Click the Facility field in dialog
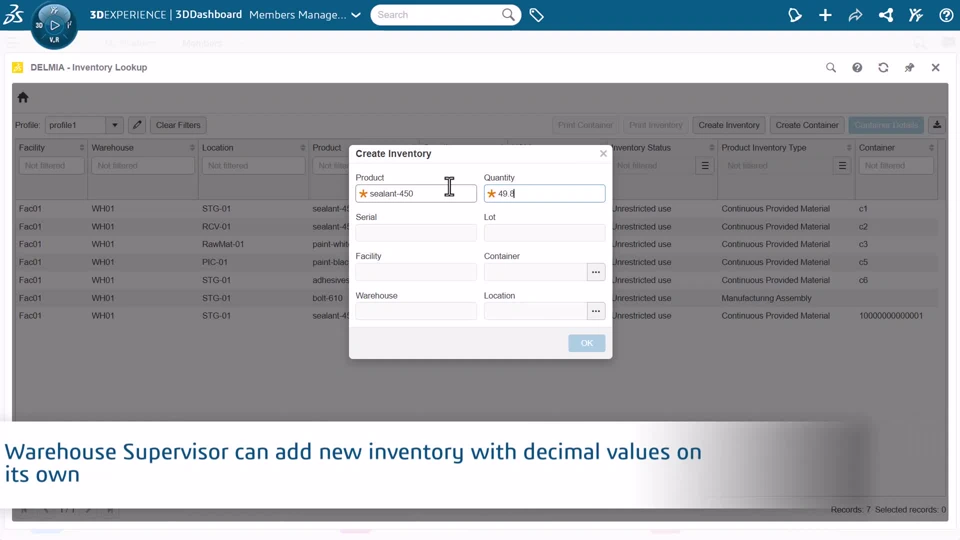Image resolution: width=960 pixels, height=540 pixels. pyautogui.click(x=416, y=272)
